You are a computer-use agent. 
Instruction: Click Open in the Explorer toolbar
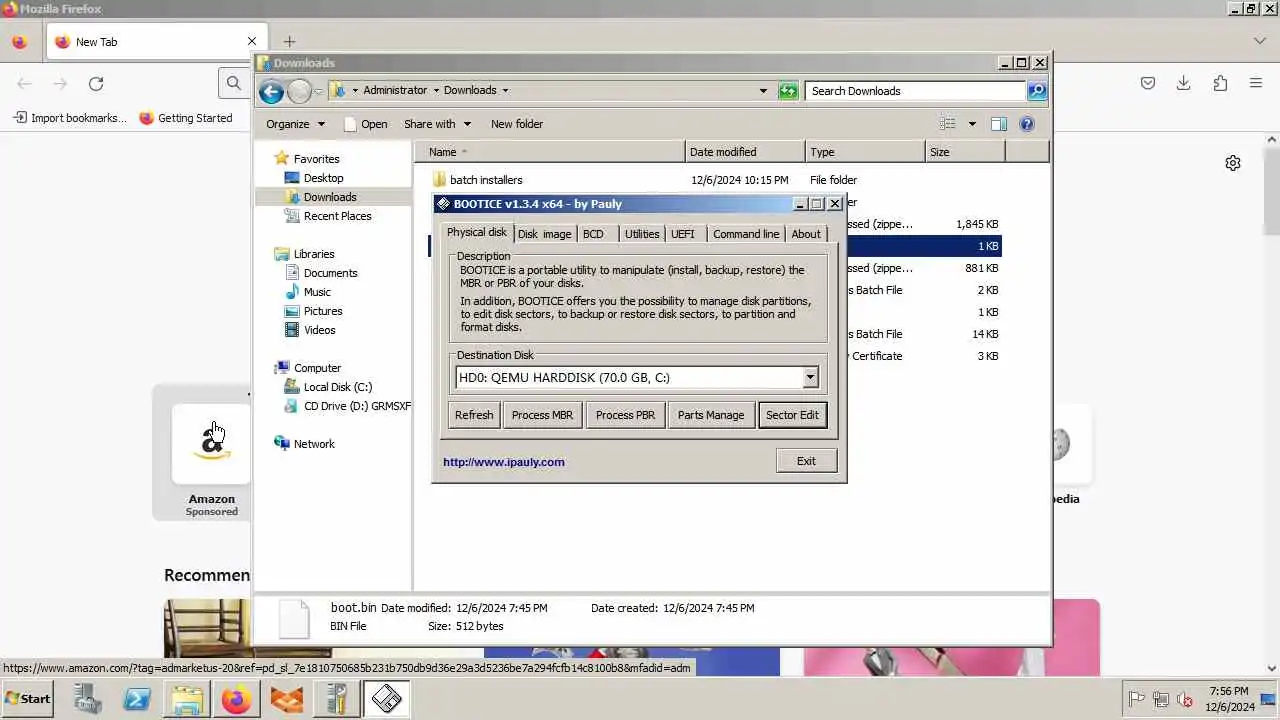365,124
